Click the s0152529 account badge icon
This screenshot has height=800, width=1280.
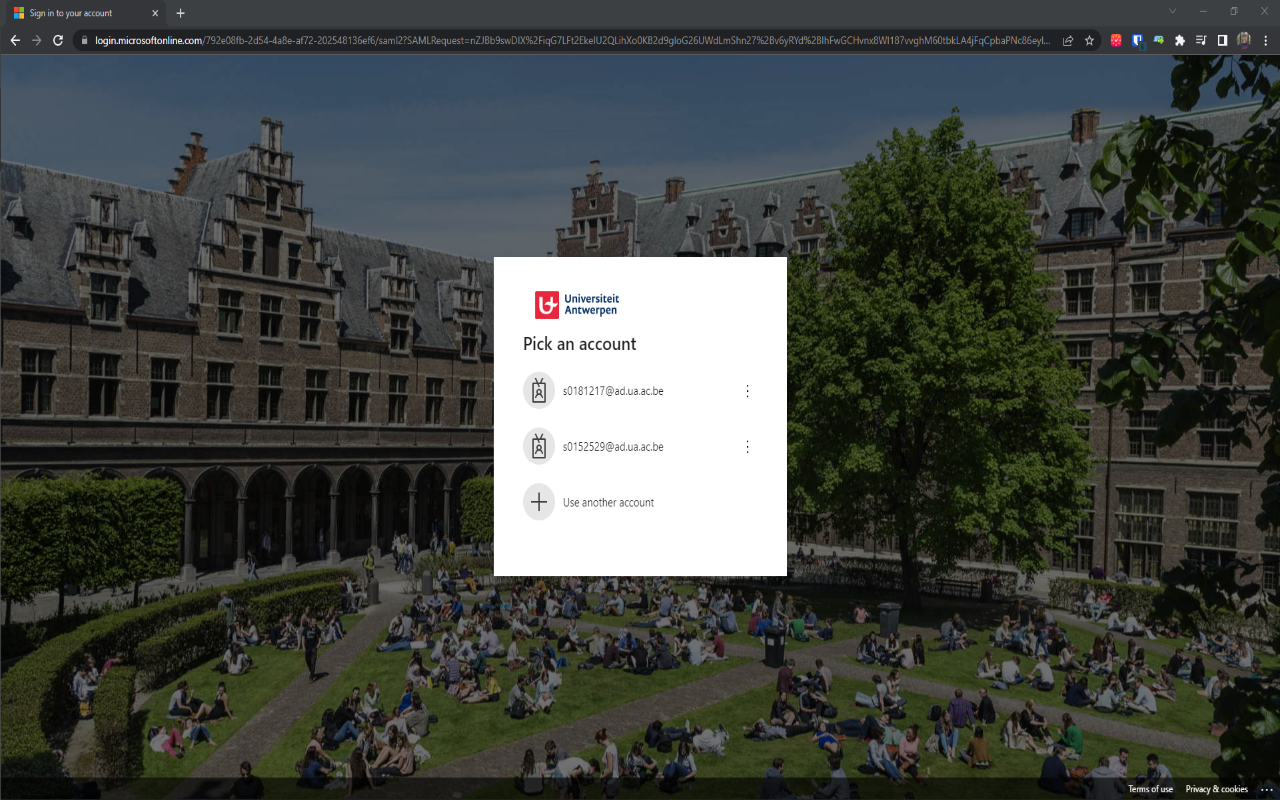point(539,446)
